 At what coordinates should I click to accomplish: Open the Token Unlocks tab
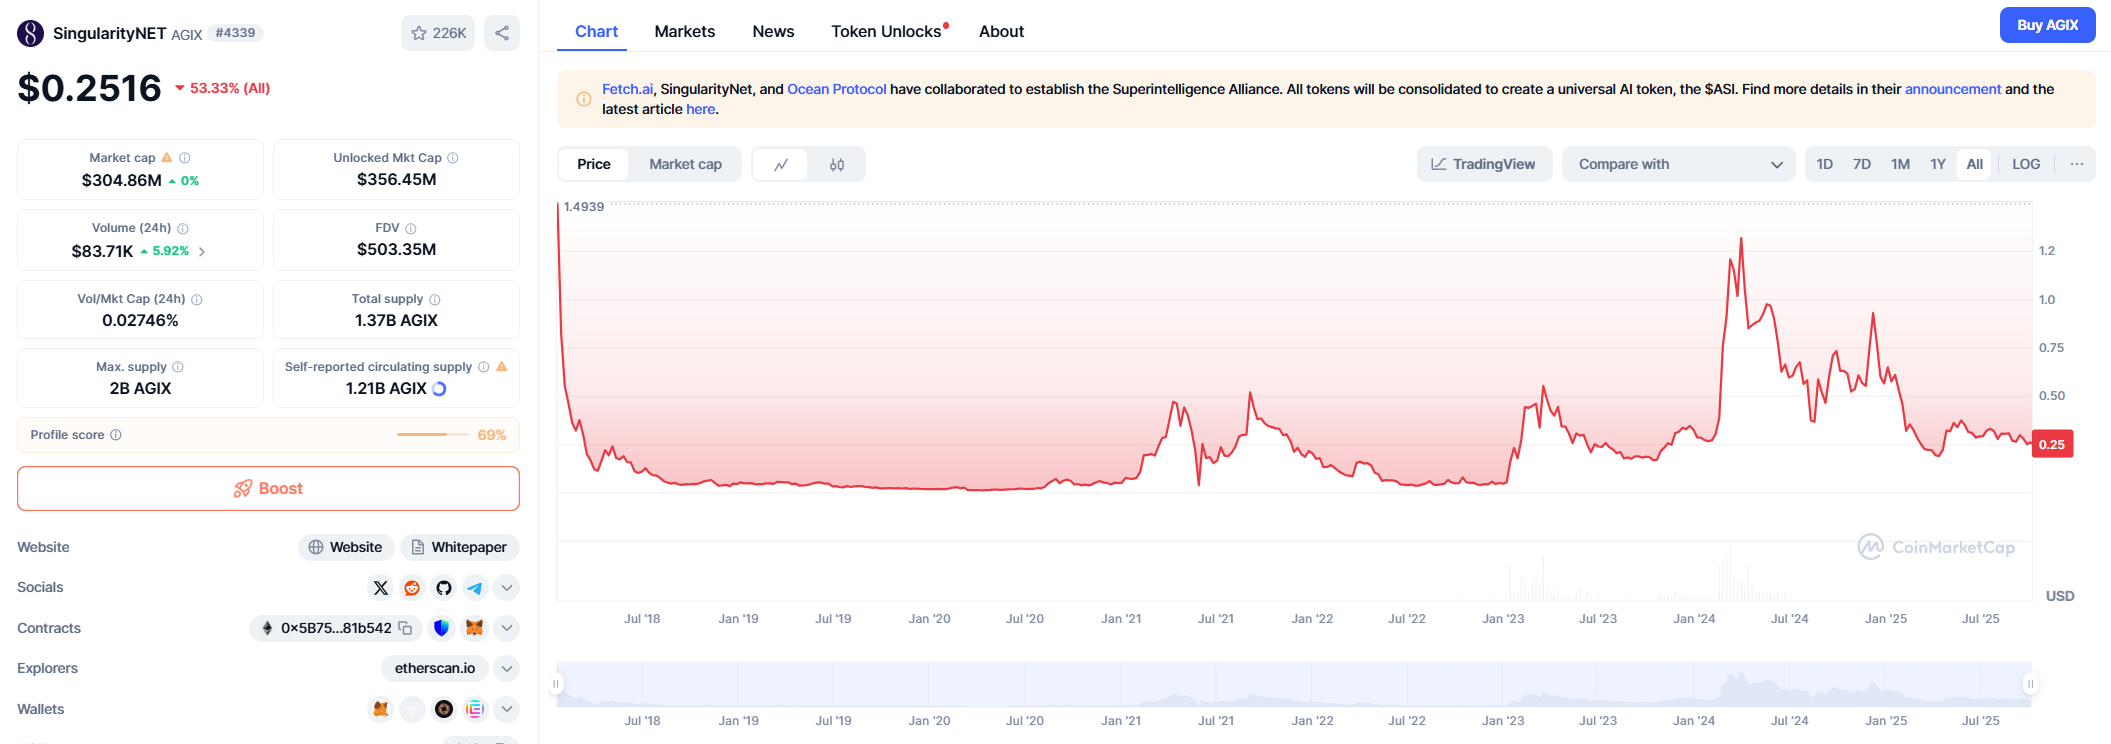click(886, 31)
